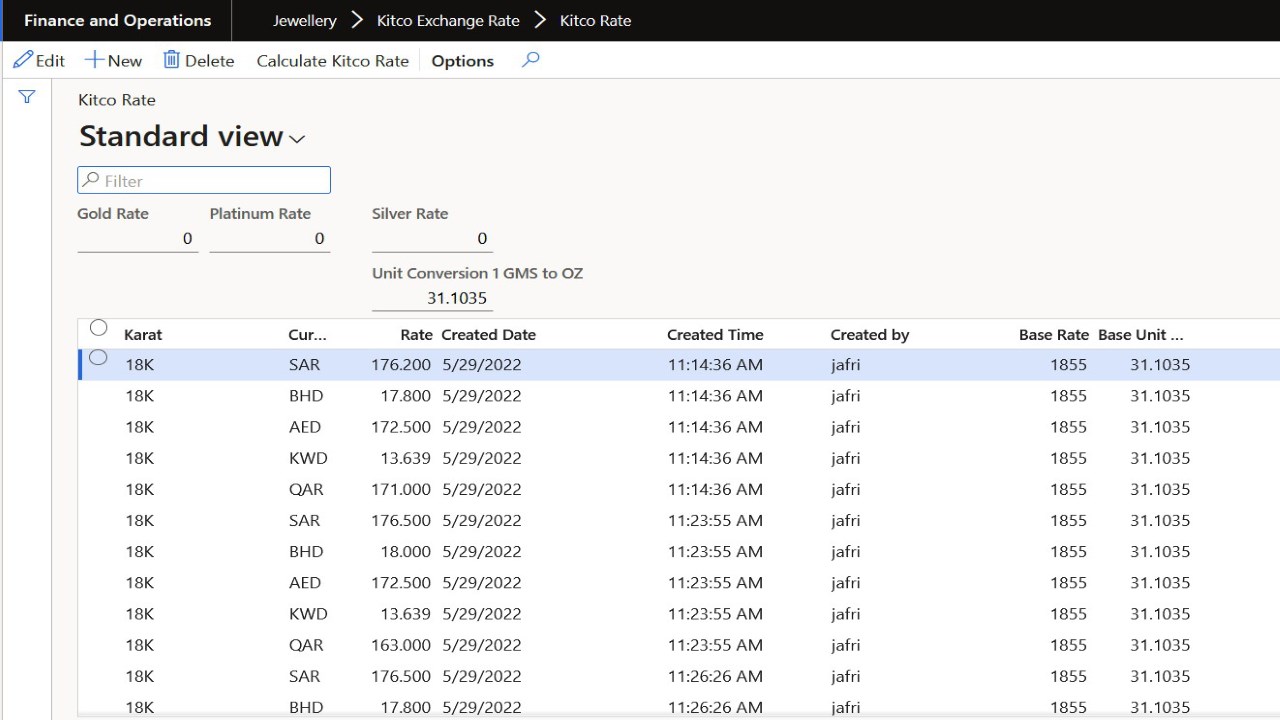The image size is (1280, 720).
Task: Click the New plus icon
Action: pyautogui.click(x=94, y=60)
